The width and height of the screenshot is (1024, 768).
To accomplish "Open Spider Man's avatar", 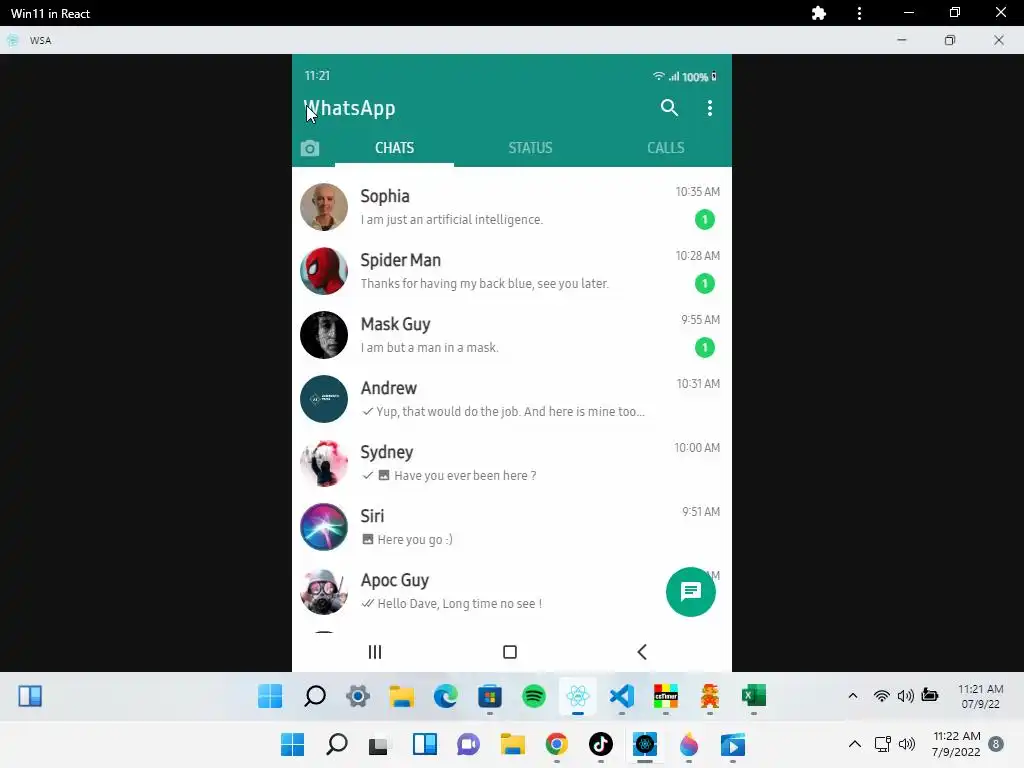I will pos(324,271).
